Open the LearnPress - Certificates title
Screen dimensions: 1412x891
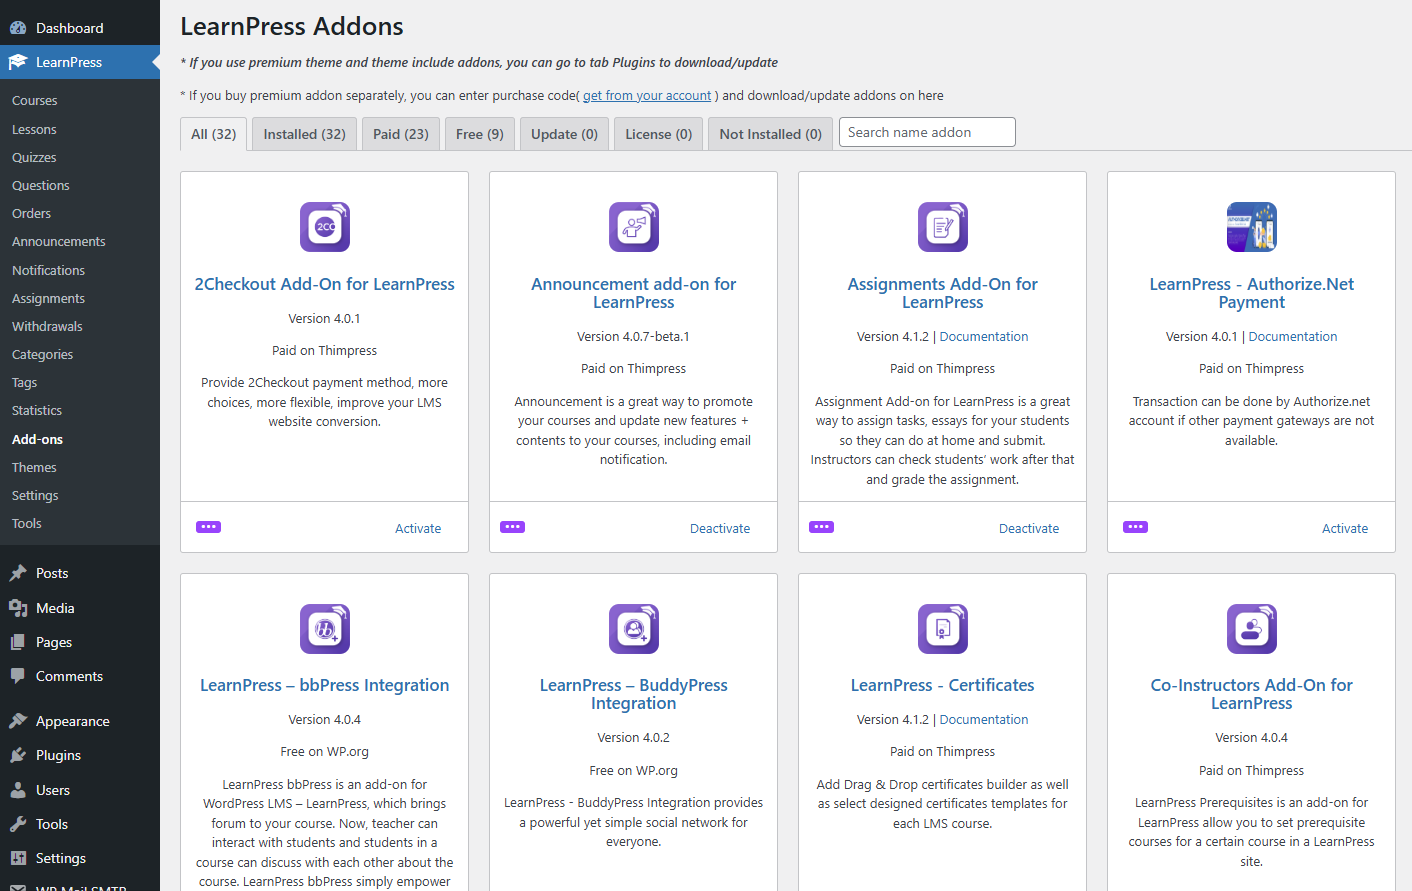pos(943,685)
